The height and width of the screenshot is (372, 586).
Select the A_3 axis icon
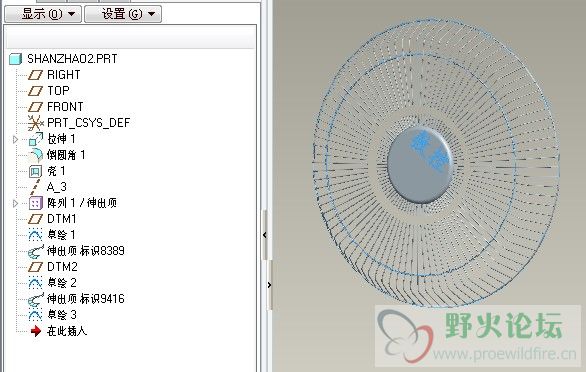point(36,187)
